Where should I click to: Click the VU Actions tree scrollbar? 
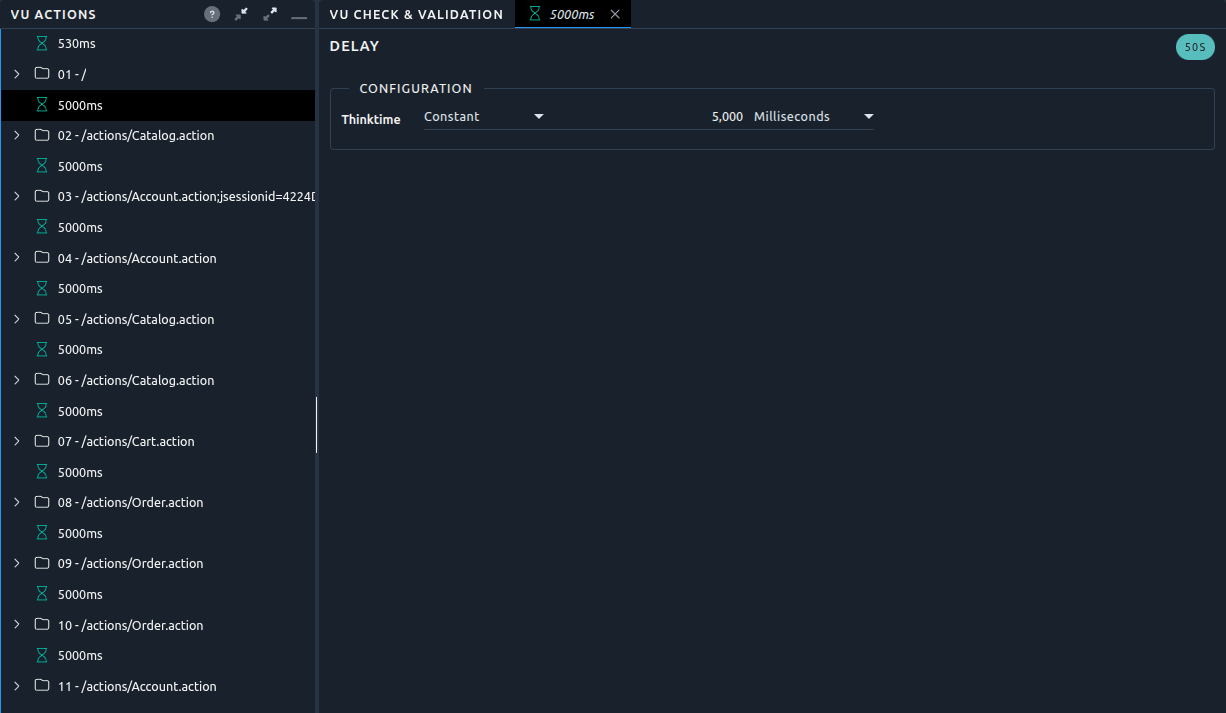click(x=316, y=425)
